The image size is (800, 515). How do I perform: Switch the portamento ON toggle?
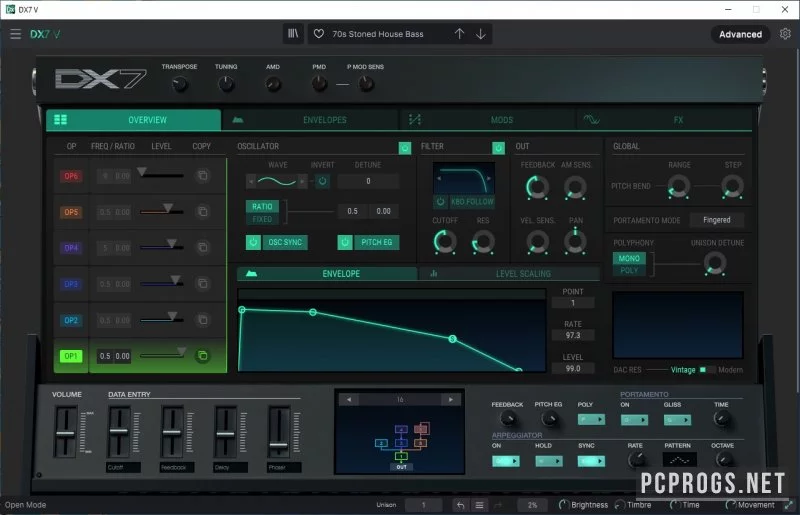point(634,420)
